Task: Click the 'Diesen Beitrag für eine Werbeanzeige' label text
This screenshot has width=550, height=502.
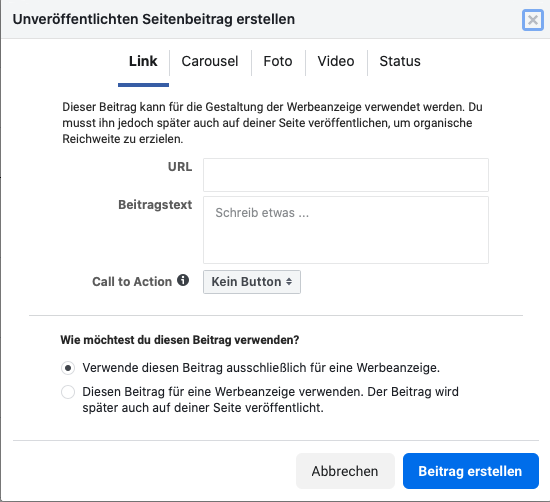Action: (270, 400)
